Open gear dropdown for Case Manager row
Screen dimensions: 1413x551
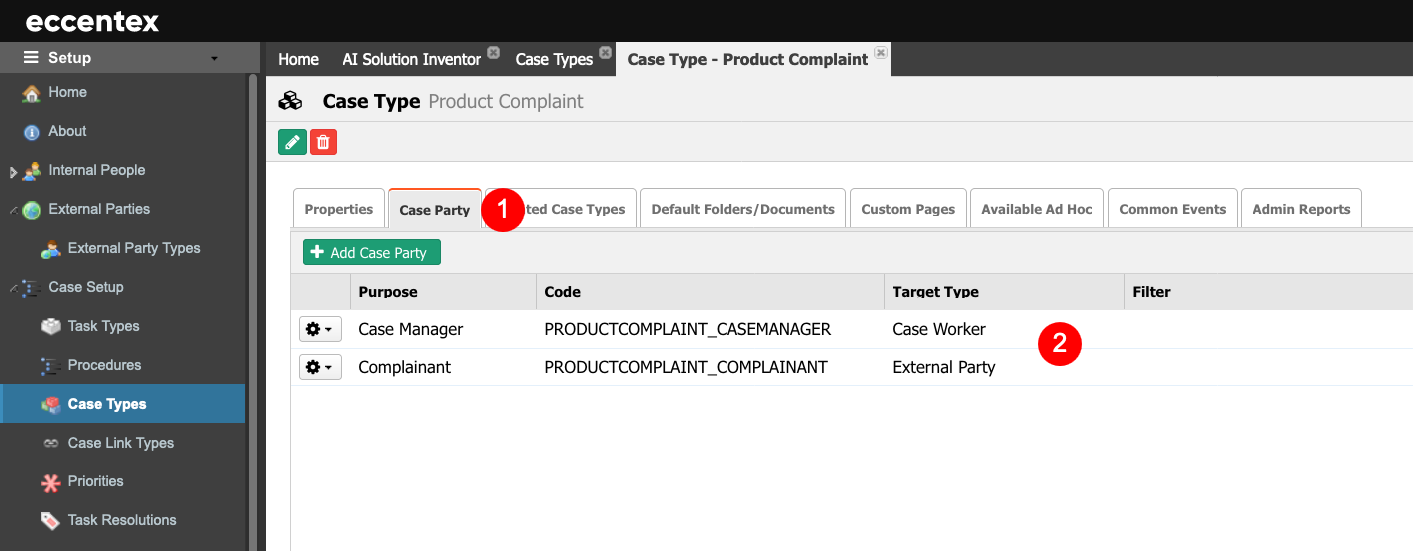[x=320, y=329]
